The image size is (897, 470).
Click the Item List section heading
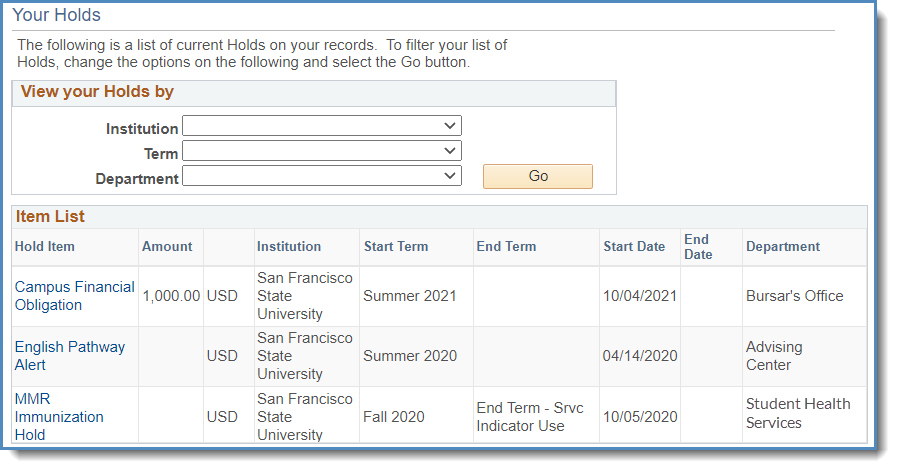pyautogui.click(x=50, y=217)
